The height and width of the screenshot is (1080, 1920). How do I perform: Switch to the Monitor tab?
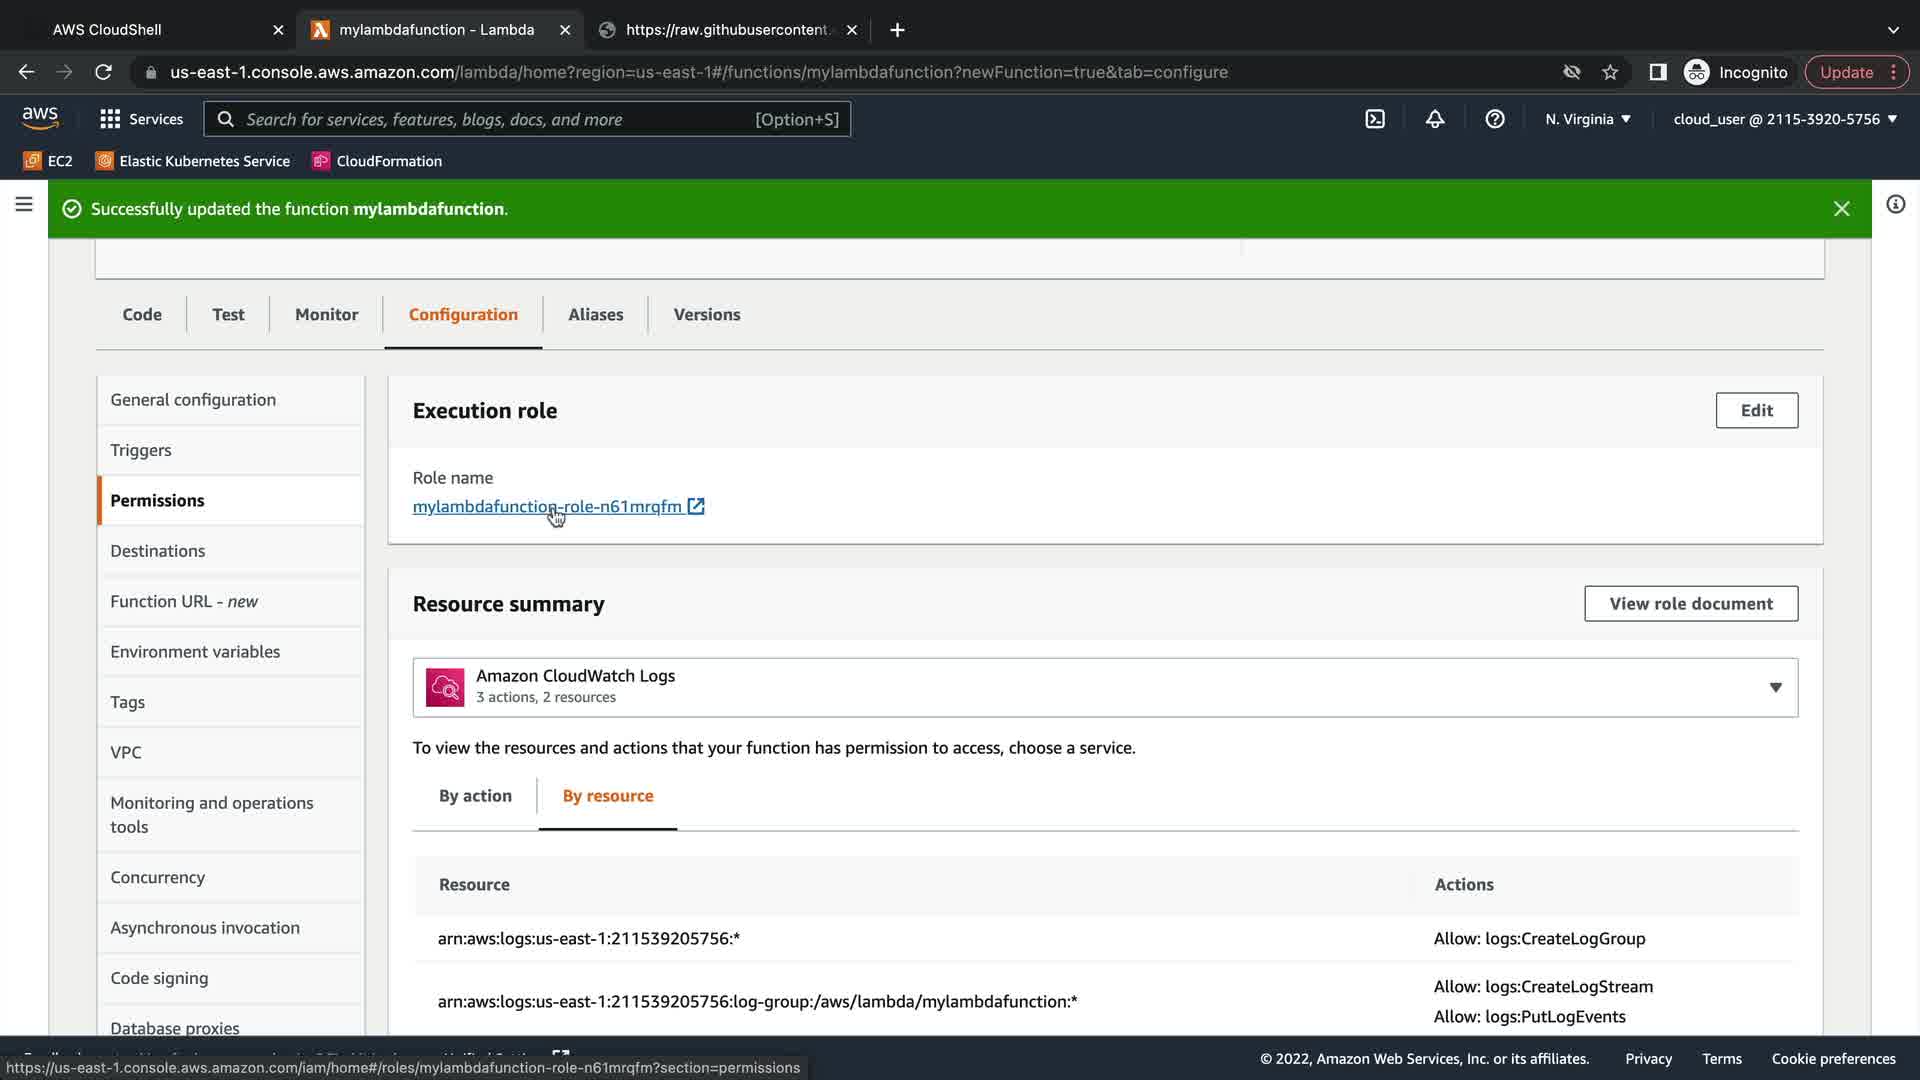pyautogui.click(x=326, y=314)
